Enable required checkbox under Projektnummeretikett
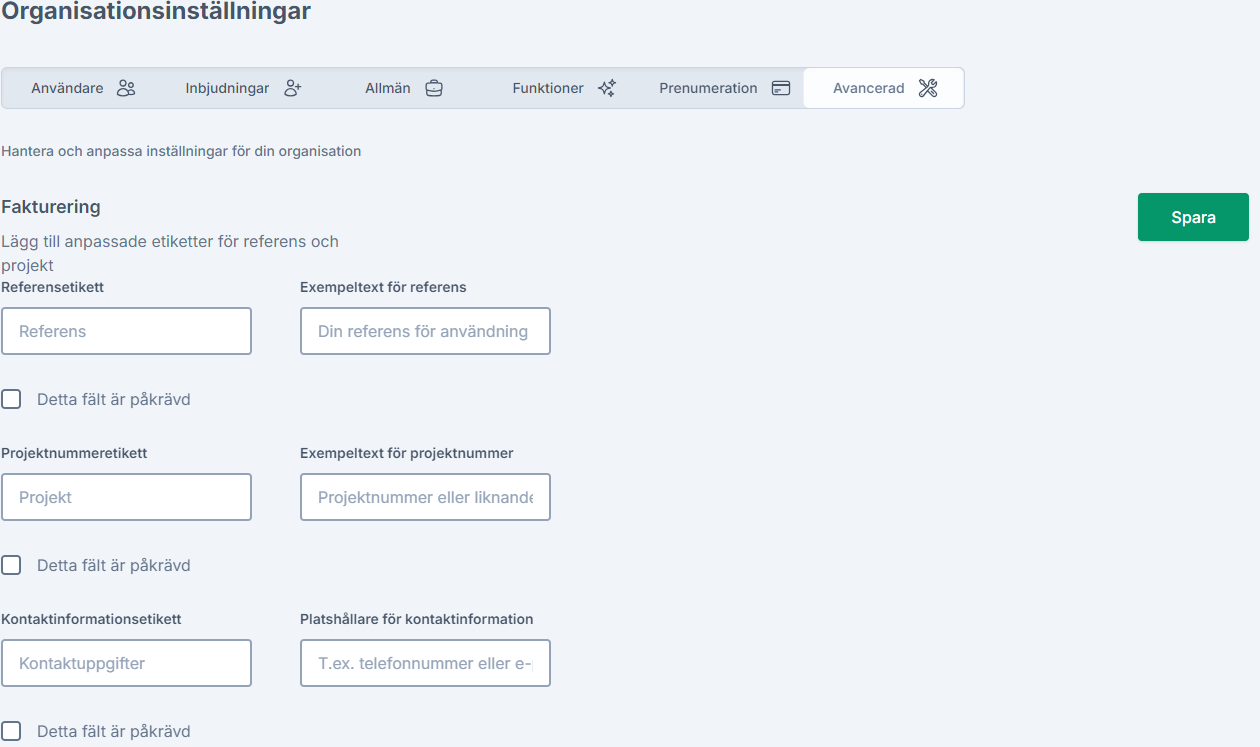The height and width of the screenshot is (747, 1260). tap(11, 565)
